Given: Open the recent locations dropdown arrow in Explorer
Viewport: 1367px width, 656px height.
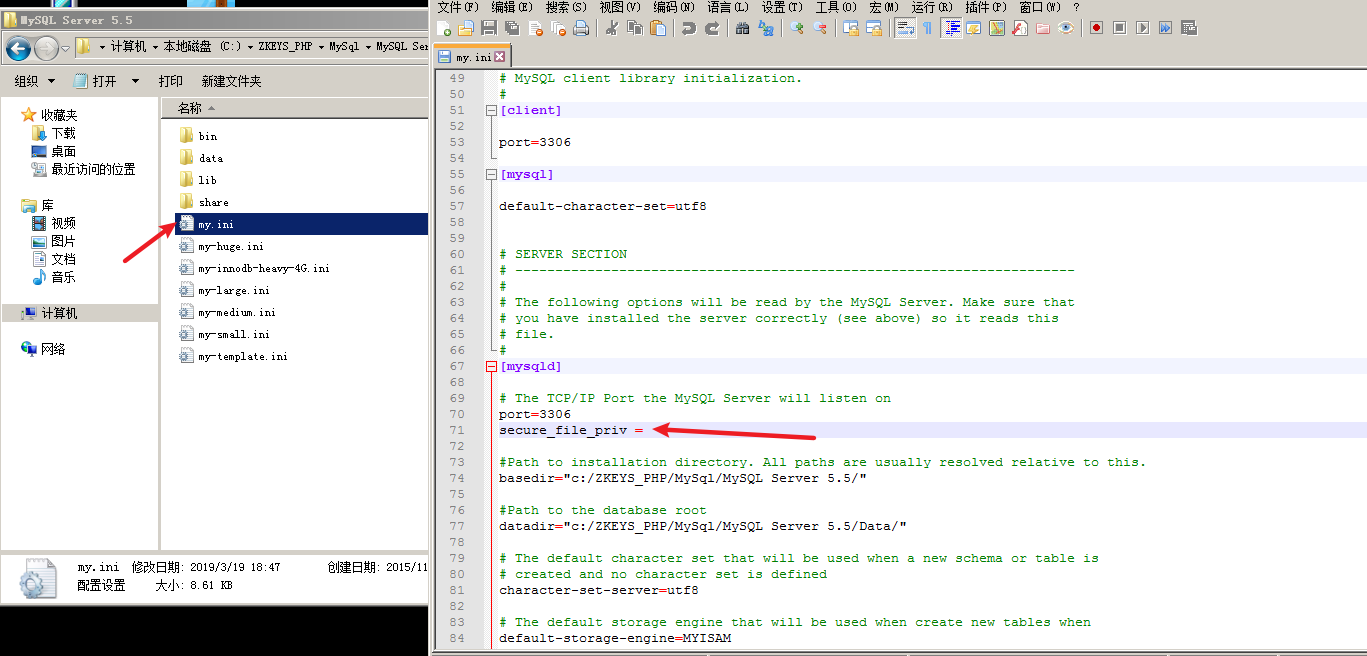Looking at the screenshot, I should point(65,48).
